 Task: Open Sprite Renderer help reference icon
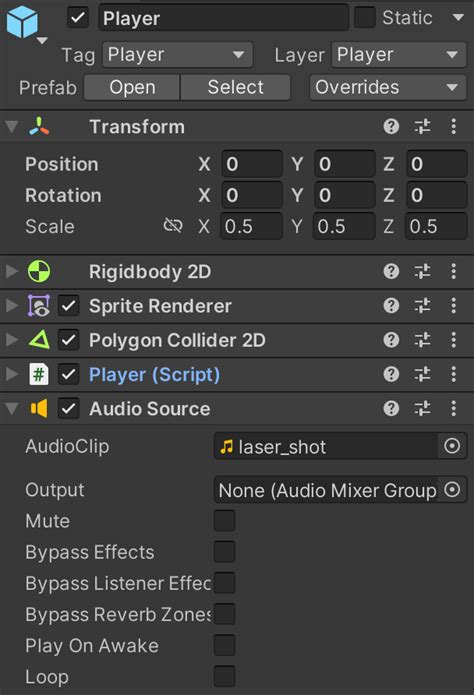pos(391,305)
